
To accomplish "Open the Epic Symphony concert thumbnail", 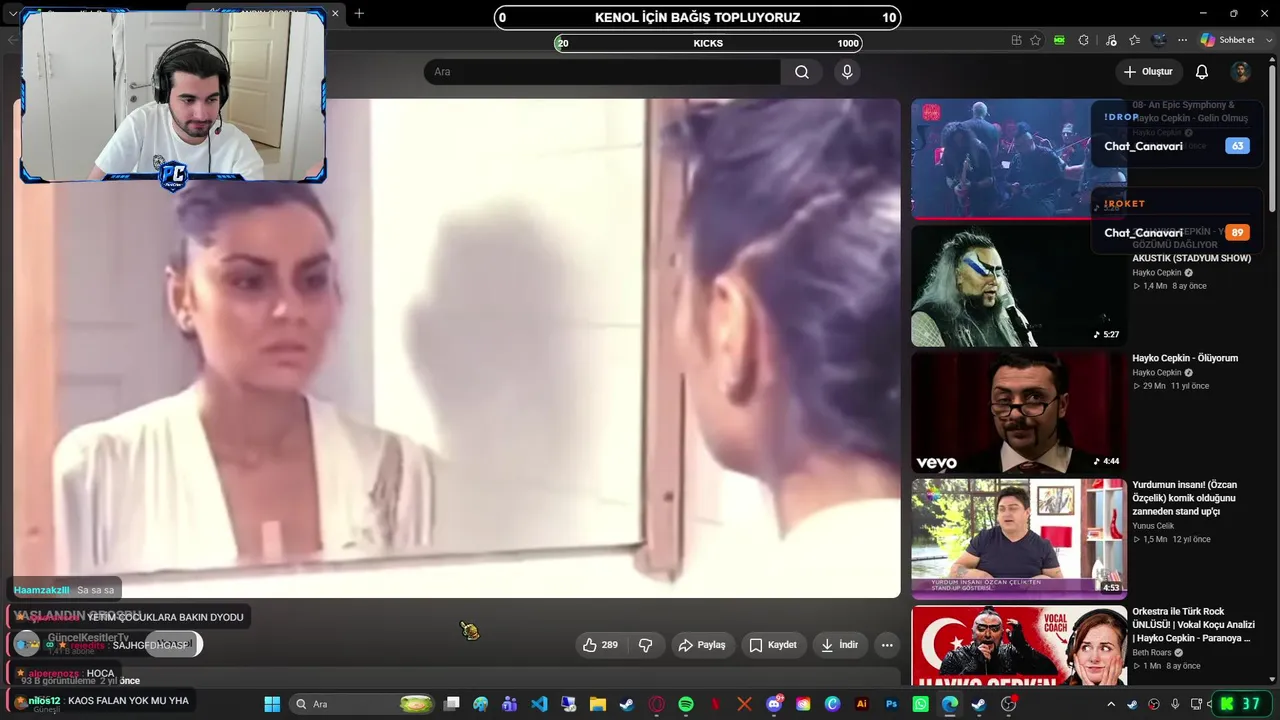I will click(1019, 159).
